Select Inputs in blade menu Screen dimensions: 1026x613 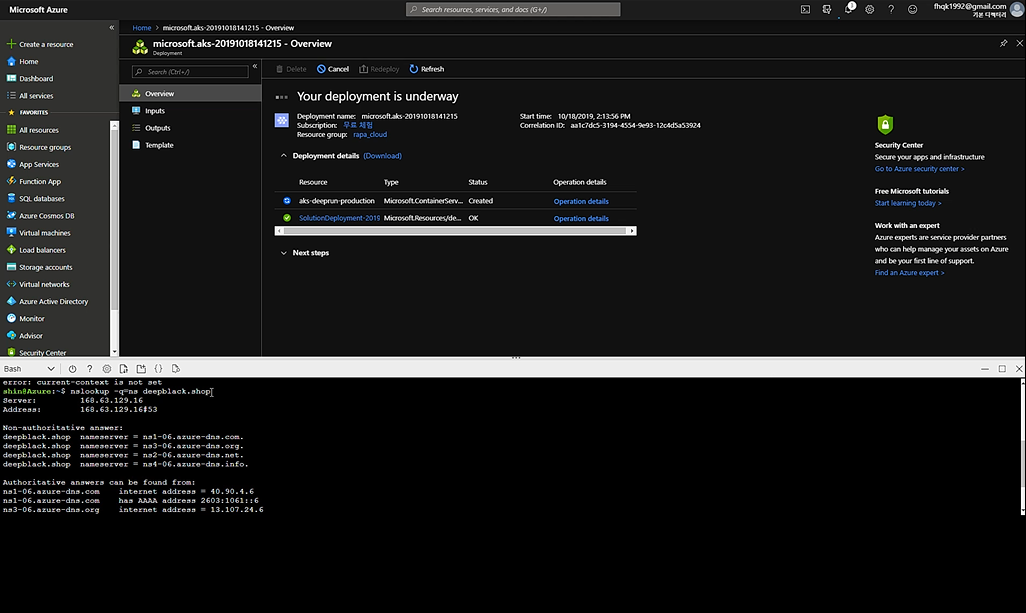(190, 111)
